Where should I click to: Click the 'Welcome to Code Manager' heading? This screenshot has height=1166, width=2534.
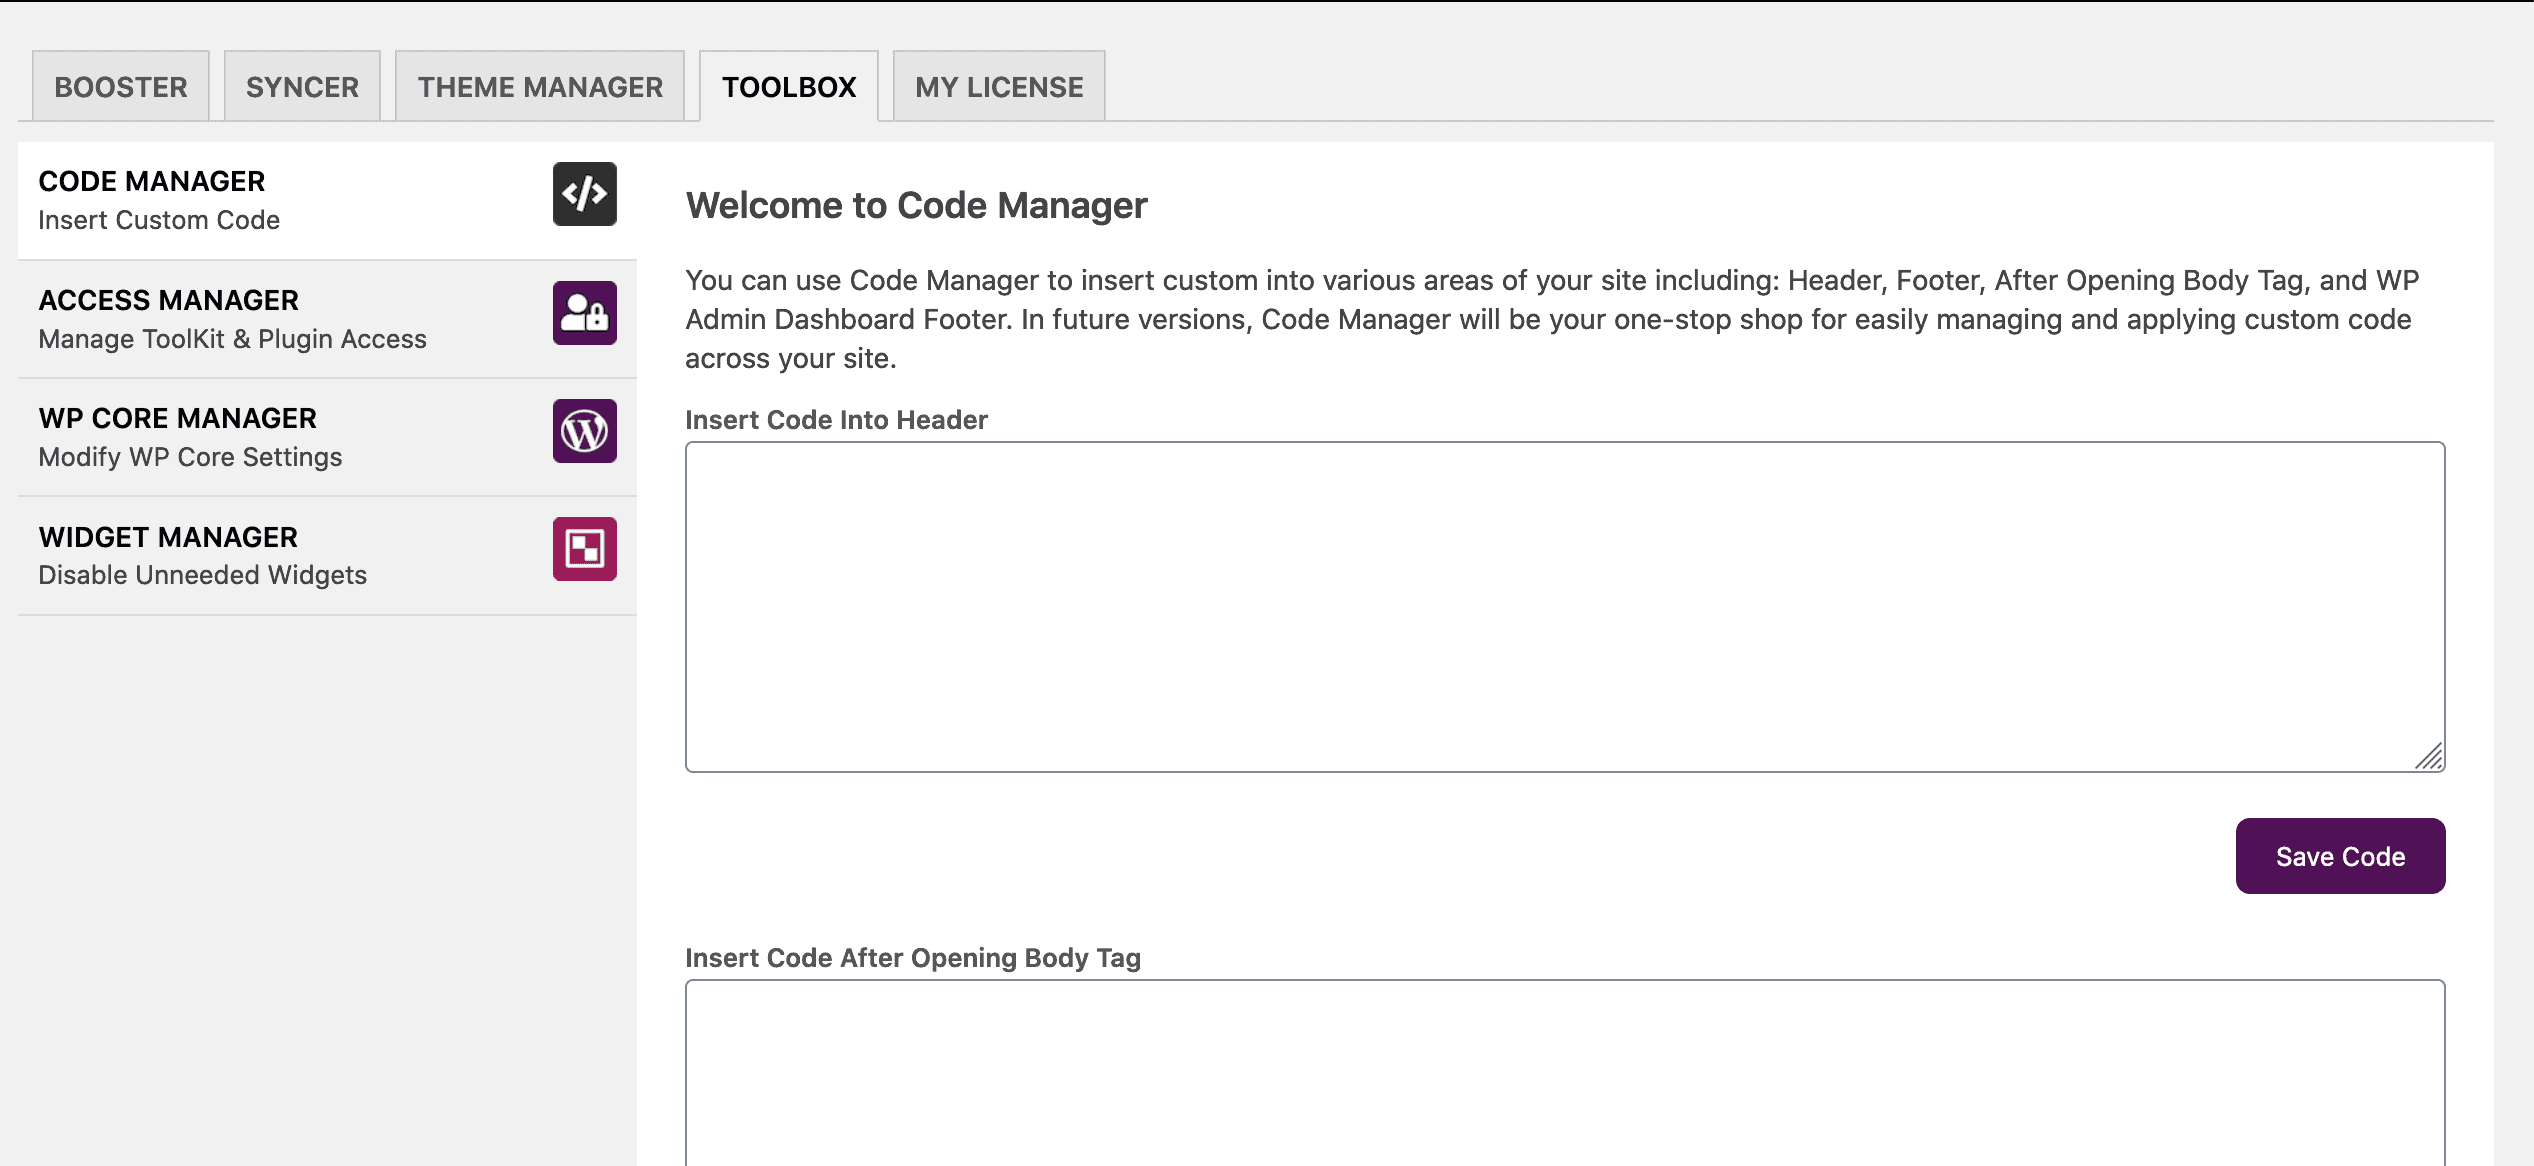pos(916,205)
